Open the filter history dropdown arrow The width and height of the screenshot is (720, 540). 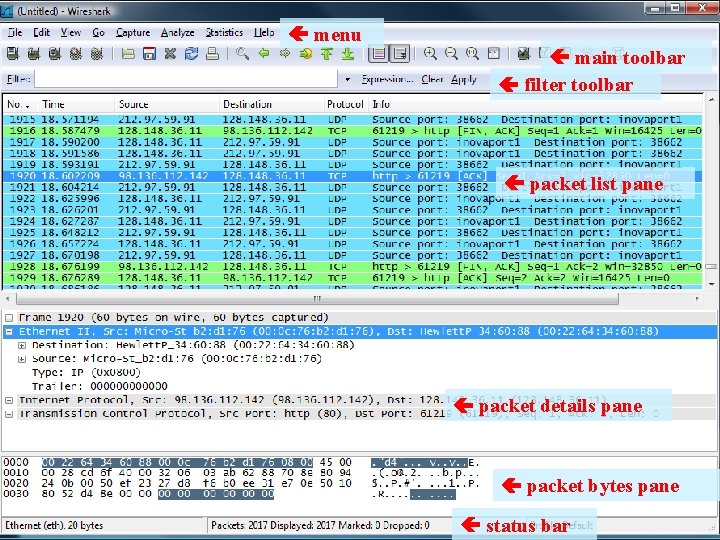point(348,79)
